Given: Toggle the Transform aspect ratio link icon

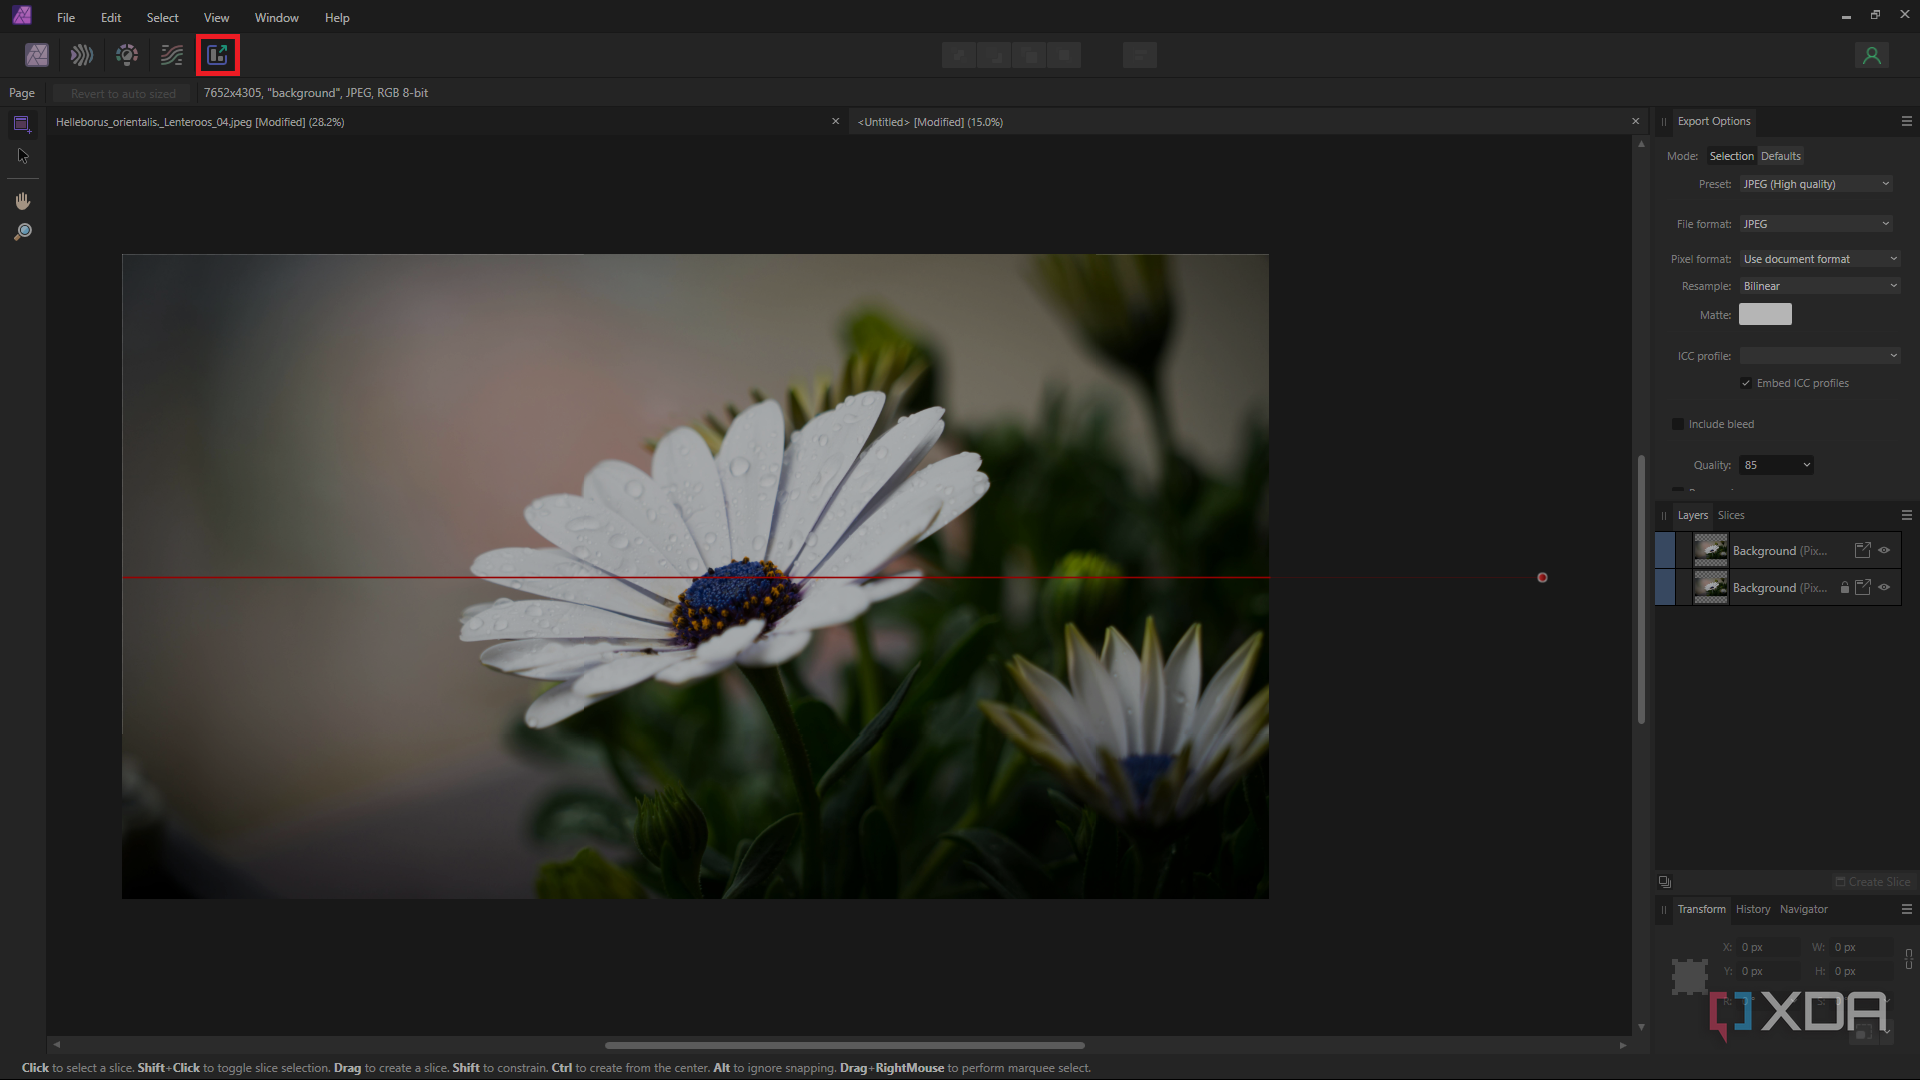Looking at the screenshot, I should point(1909,958).
